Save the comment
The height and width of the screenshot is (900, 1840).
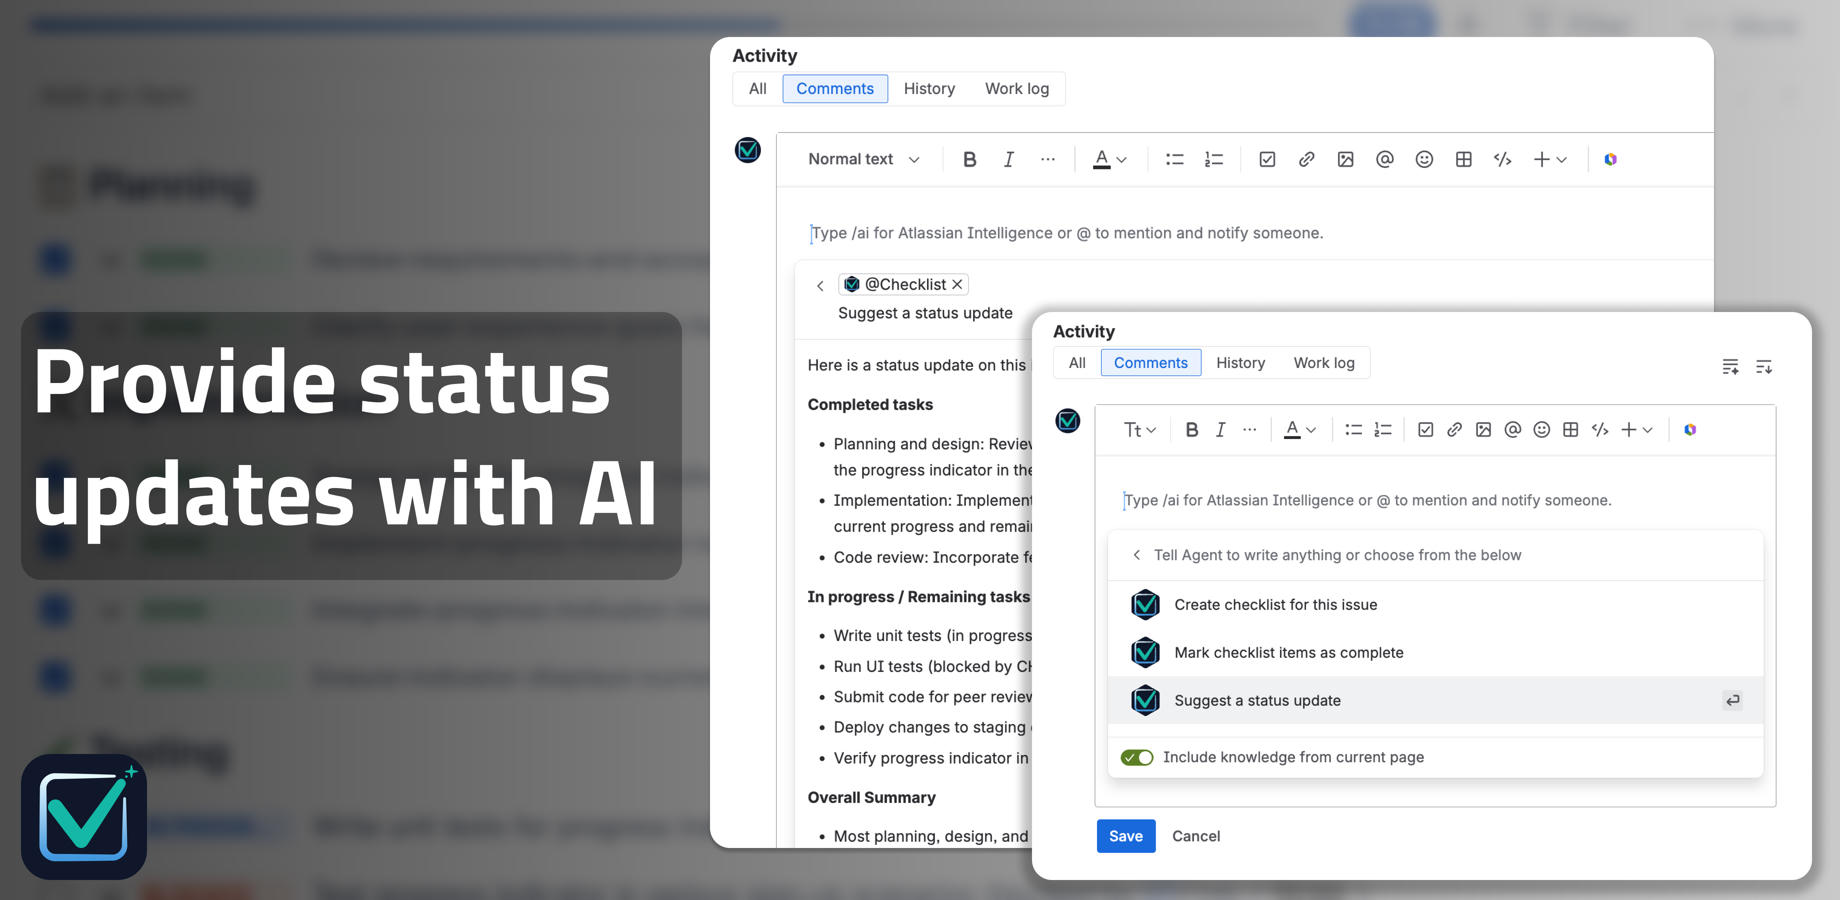(x=1125, y=836)
